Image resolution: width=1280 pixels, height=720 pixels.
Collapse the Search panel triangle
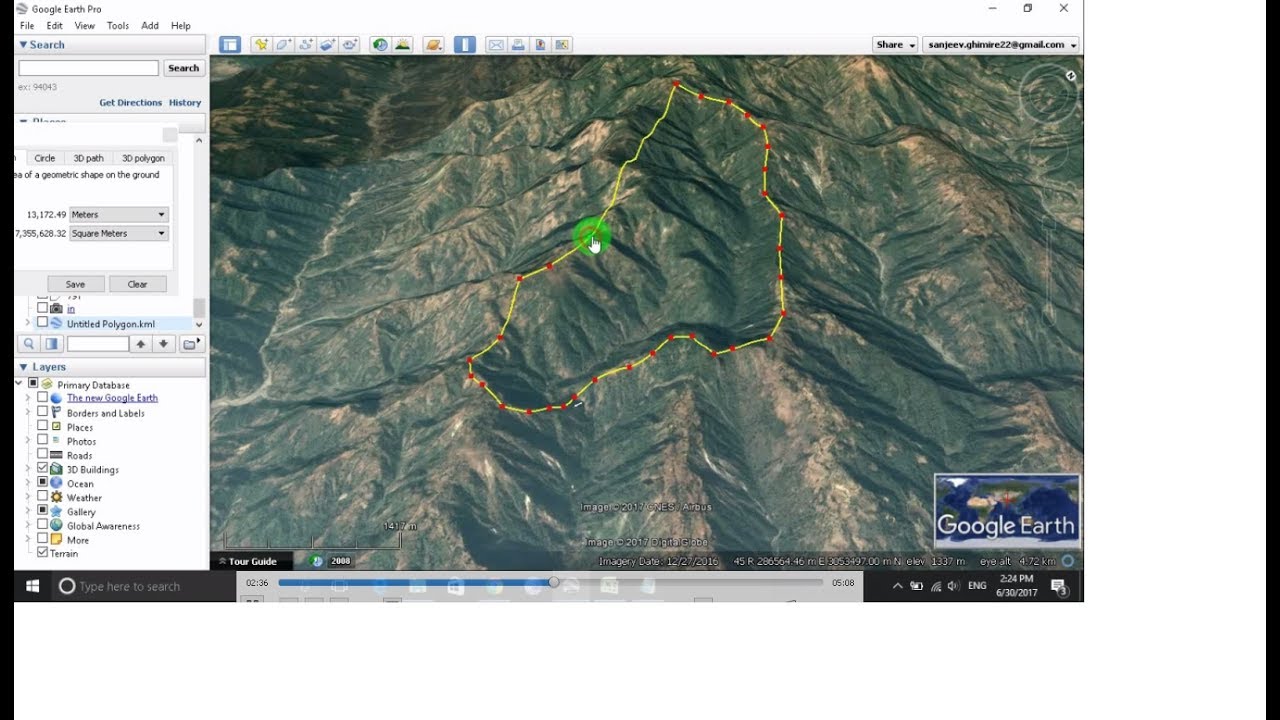point(23,45)
